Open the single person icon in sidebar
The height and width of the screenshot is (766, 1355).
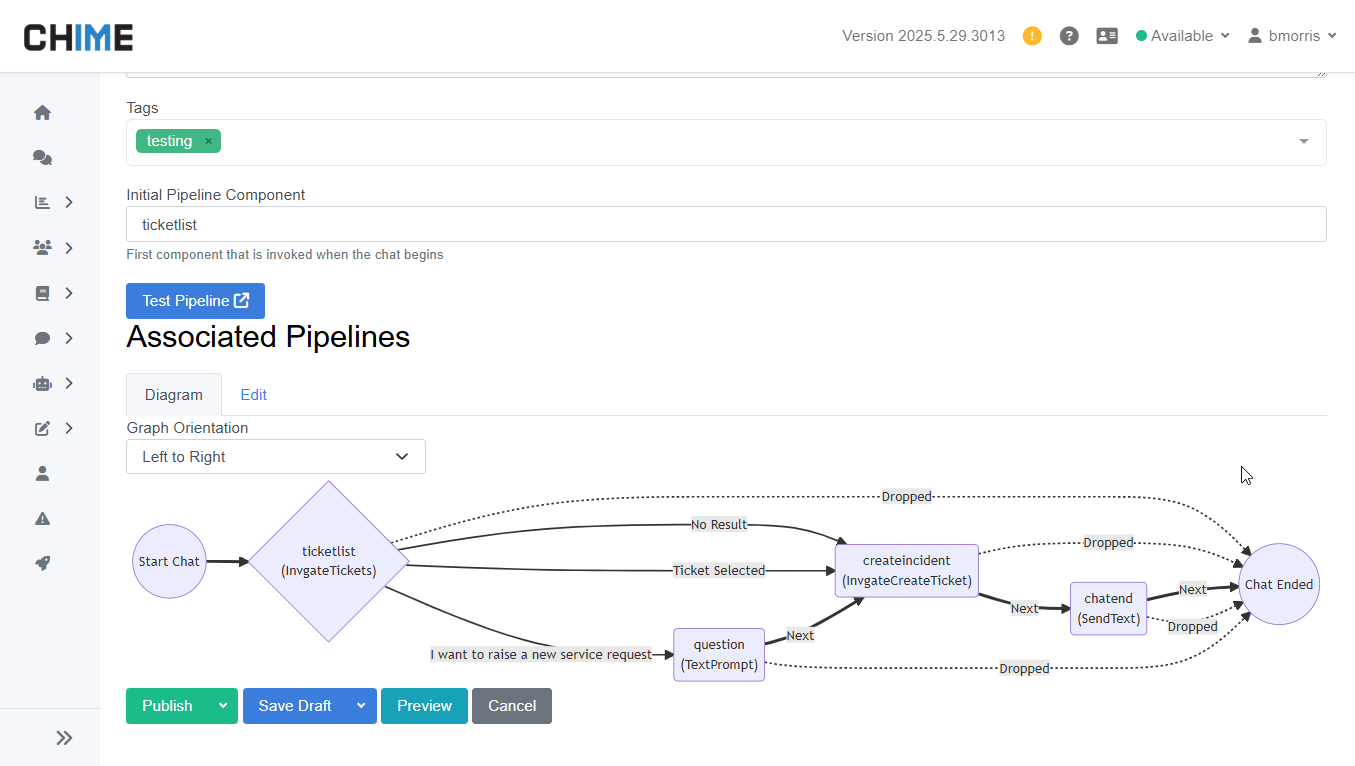click(42, 473)
